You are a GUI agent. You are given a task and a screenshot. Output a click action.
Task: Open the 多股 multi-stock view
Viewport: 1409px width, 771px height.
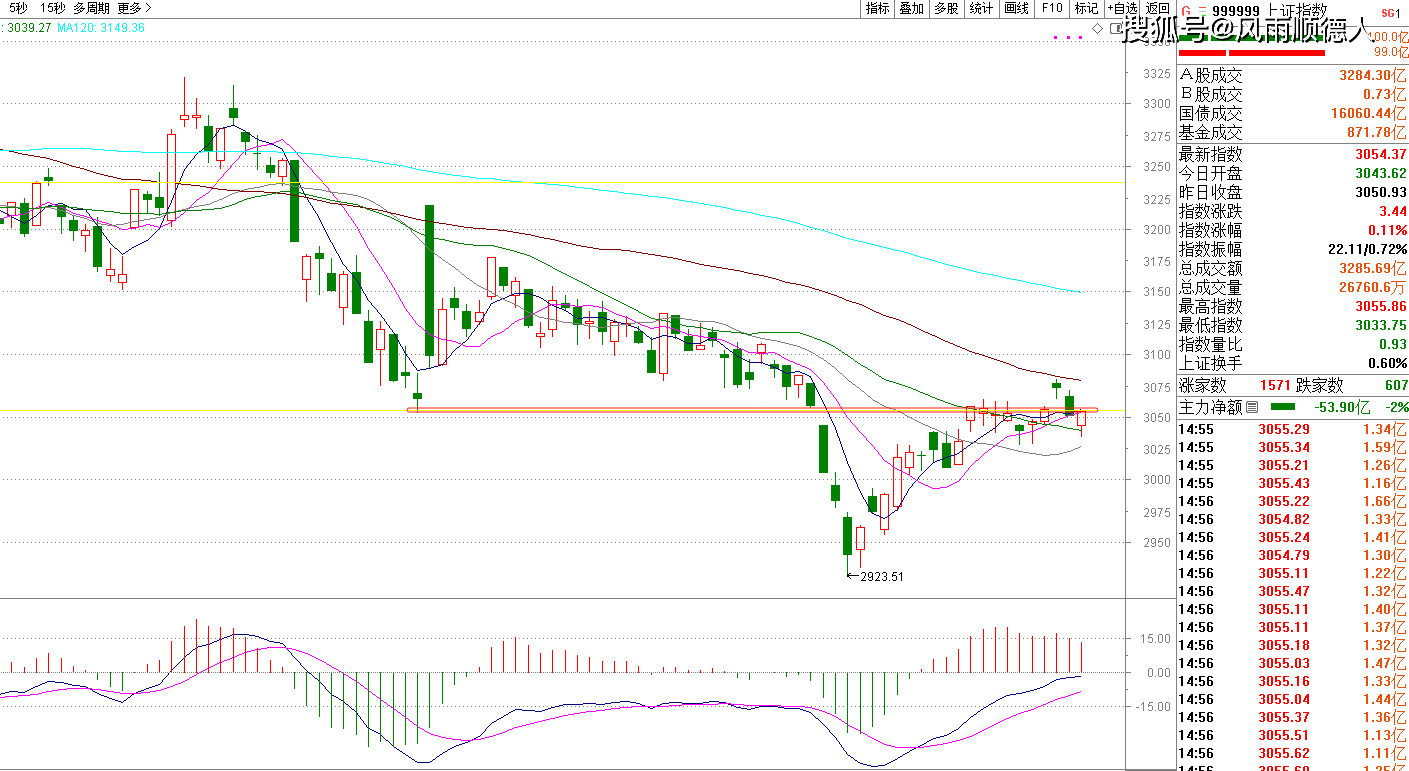point(946,8)
